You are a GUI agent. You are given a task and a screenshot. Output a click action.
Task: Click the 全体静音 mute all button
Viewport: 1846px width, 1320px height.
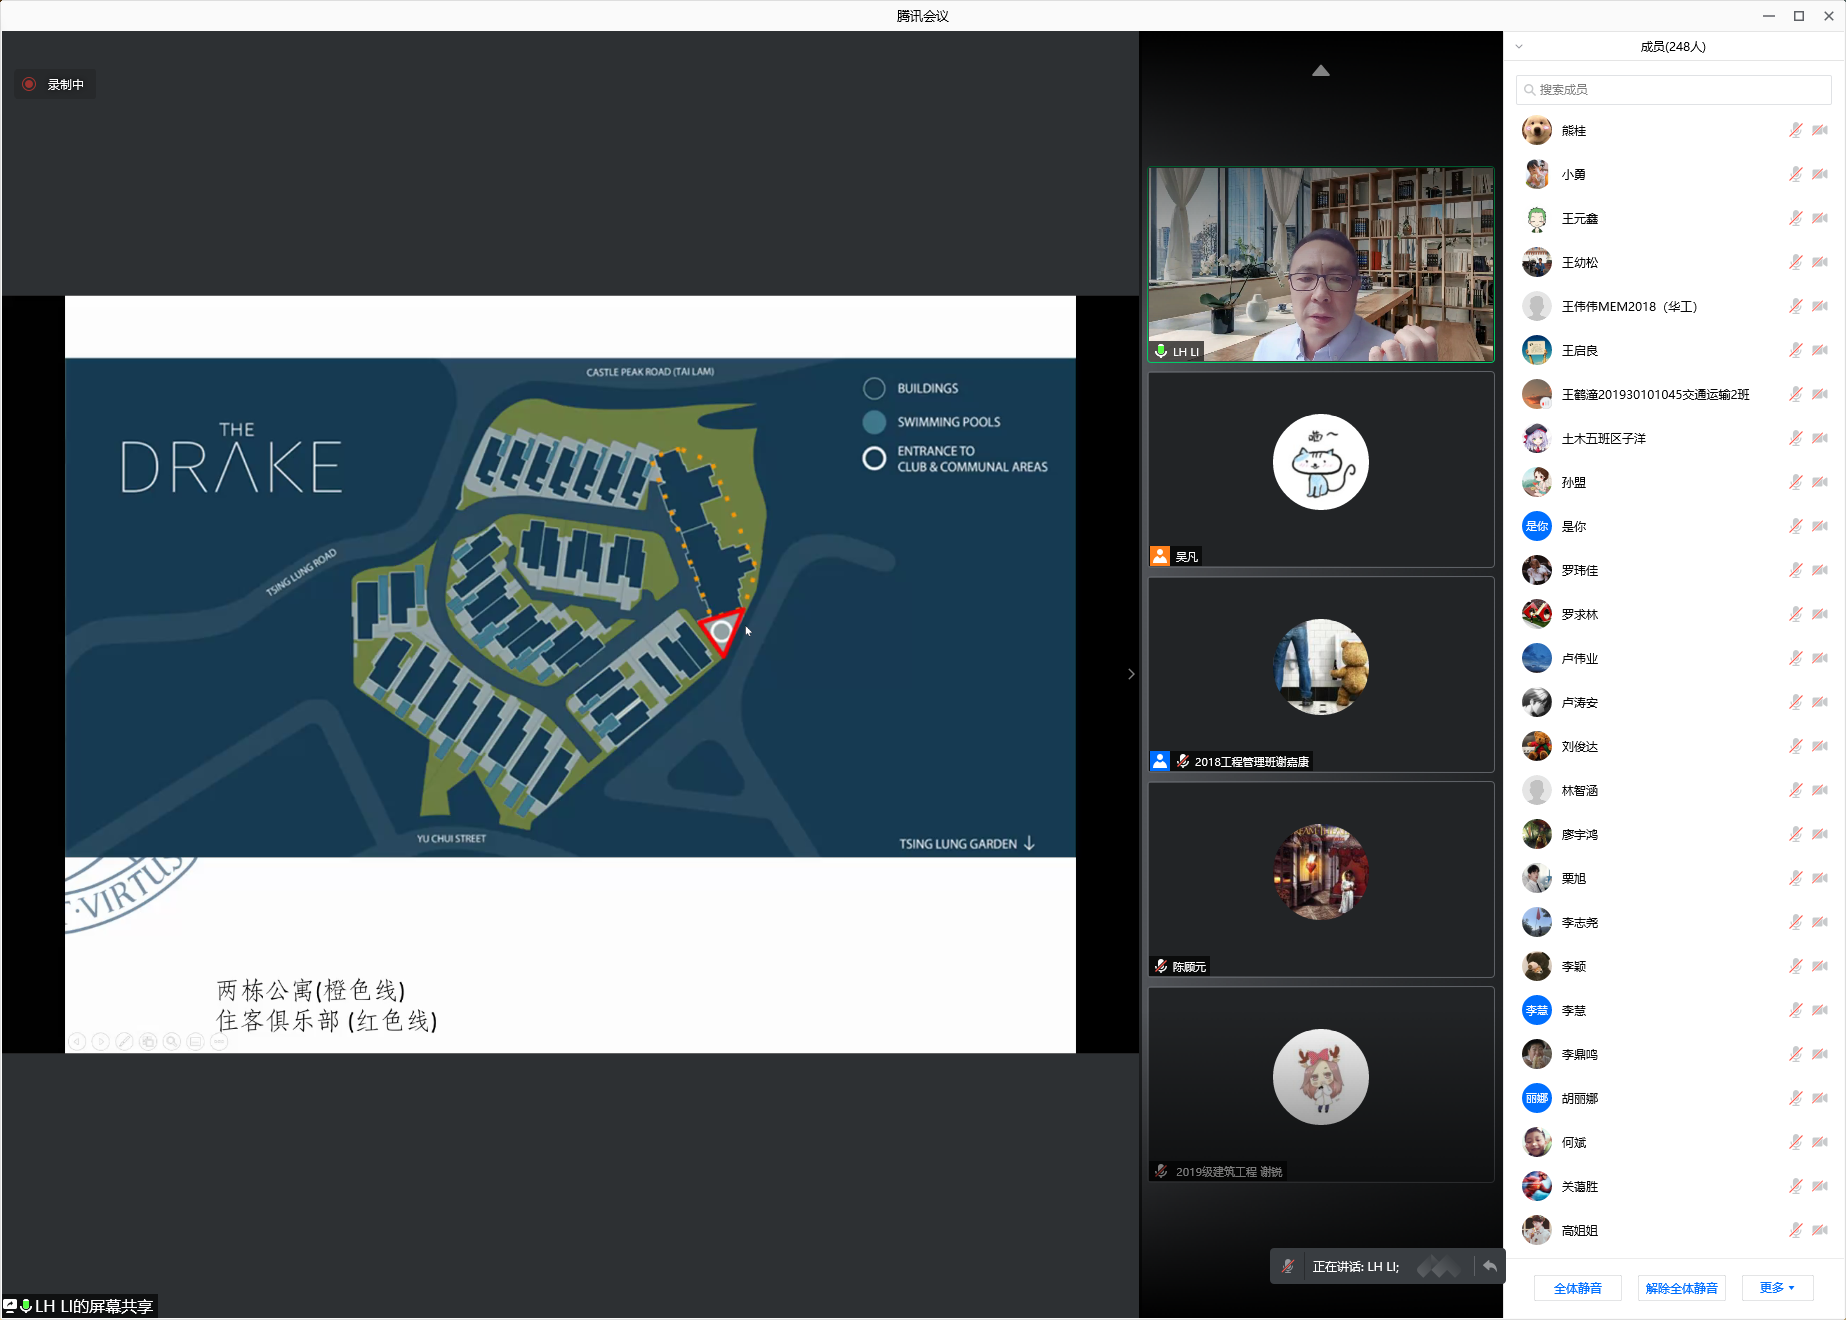[1577, 1288]
